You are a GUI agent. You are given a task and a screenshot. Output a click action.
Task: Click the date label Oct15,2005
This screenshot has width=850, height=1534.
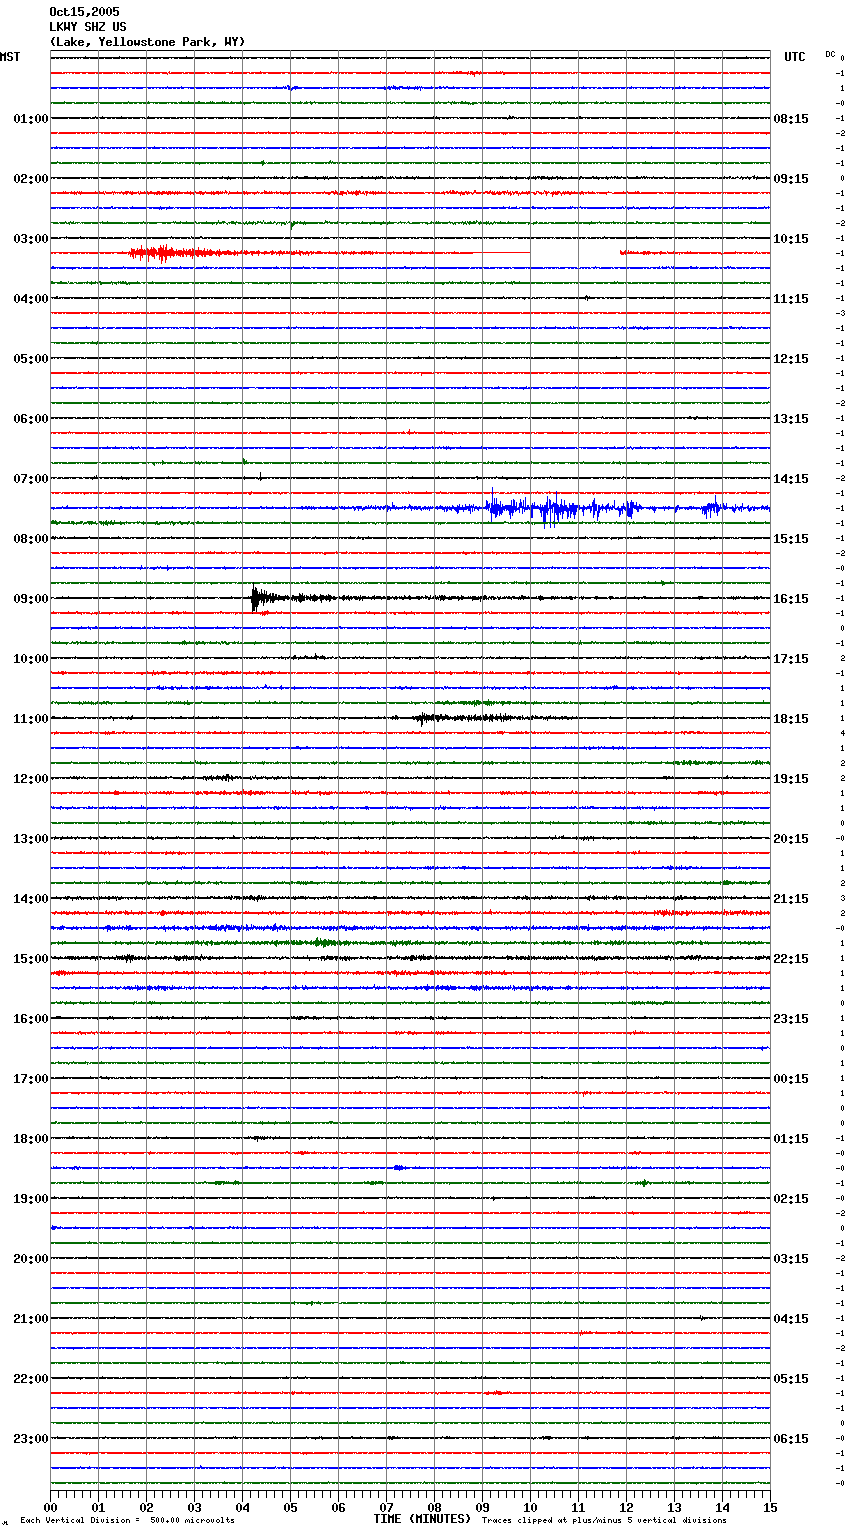click(84, 12)
